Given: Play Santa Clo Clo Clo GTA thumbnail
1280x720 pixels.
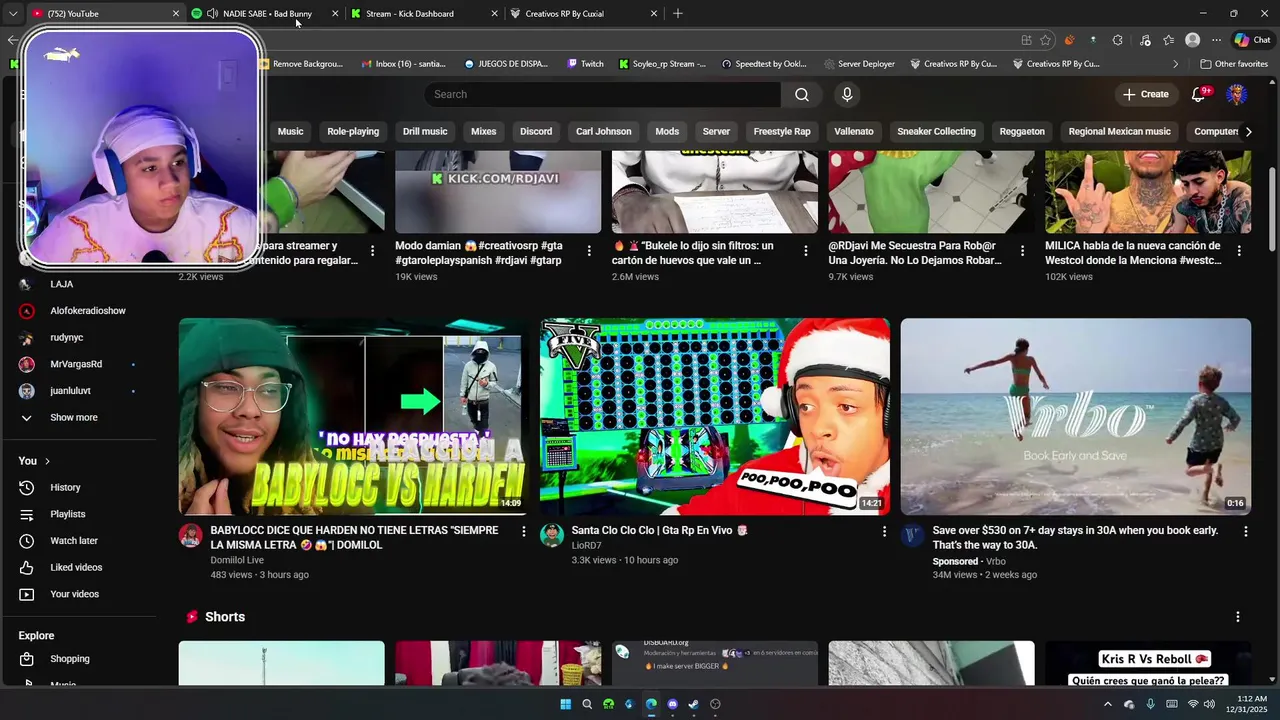Looking at the screenshot, I should [x=715, y=416].
